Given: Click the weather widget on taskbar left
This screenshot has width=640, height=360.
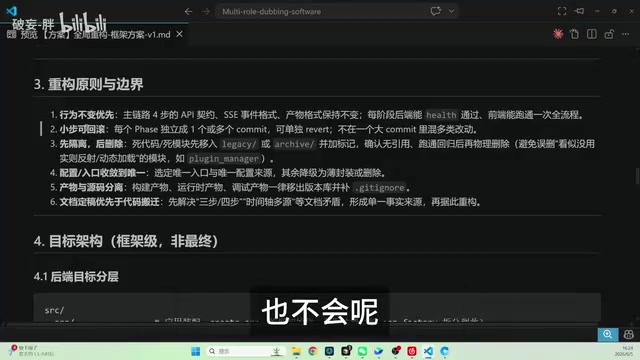Looking at the screenshot, I should tap(31, 351).
